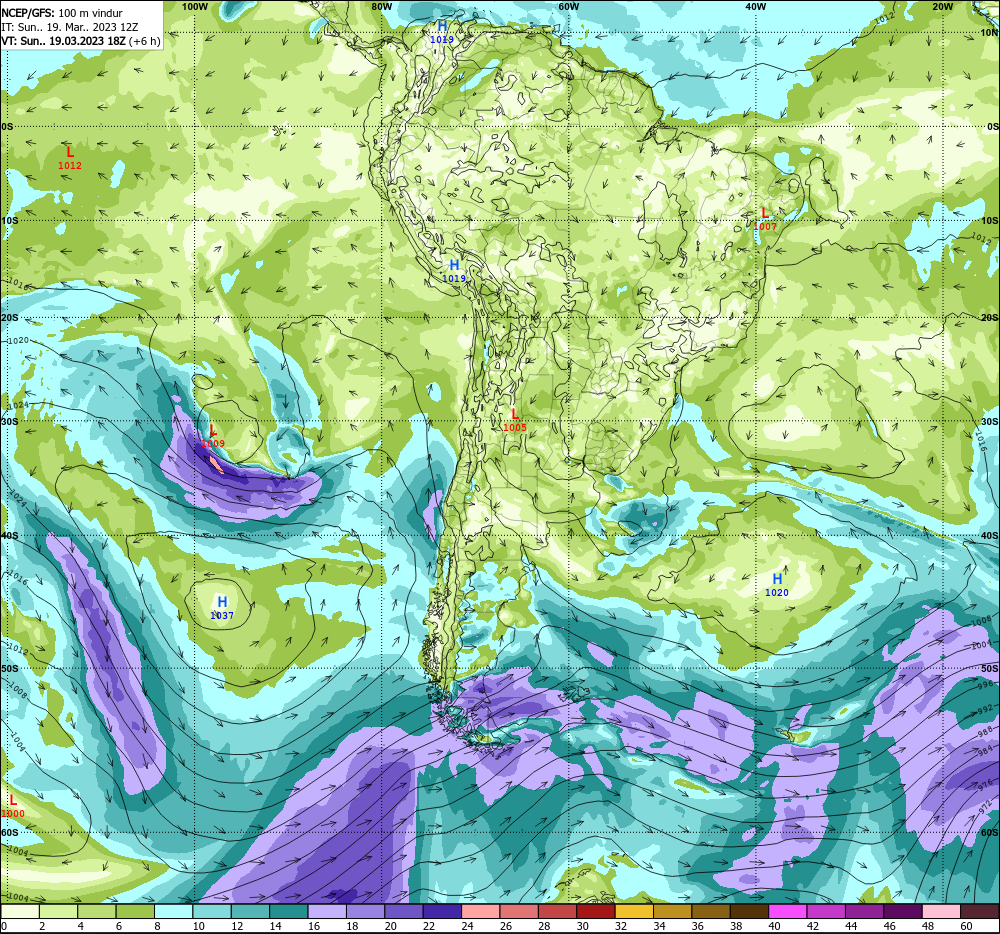Click the dark maroon legend swatch above 60
Image resolution: width=1000 pixels, height=934 pixels.
[x=980, y=912]
